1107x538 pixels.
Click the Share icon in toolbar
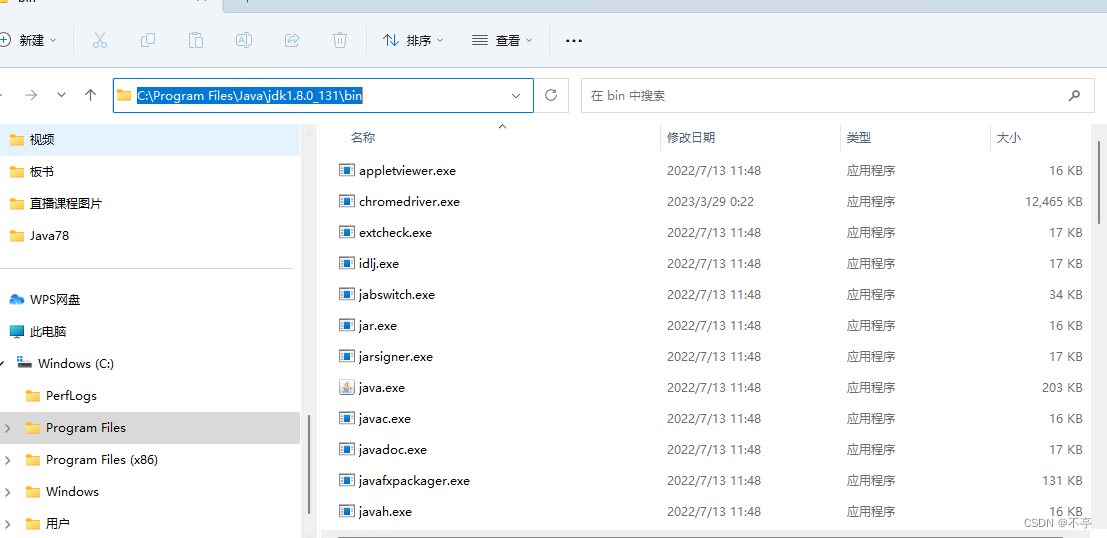[292, 40]
